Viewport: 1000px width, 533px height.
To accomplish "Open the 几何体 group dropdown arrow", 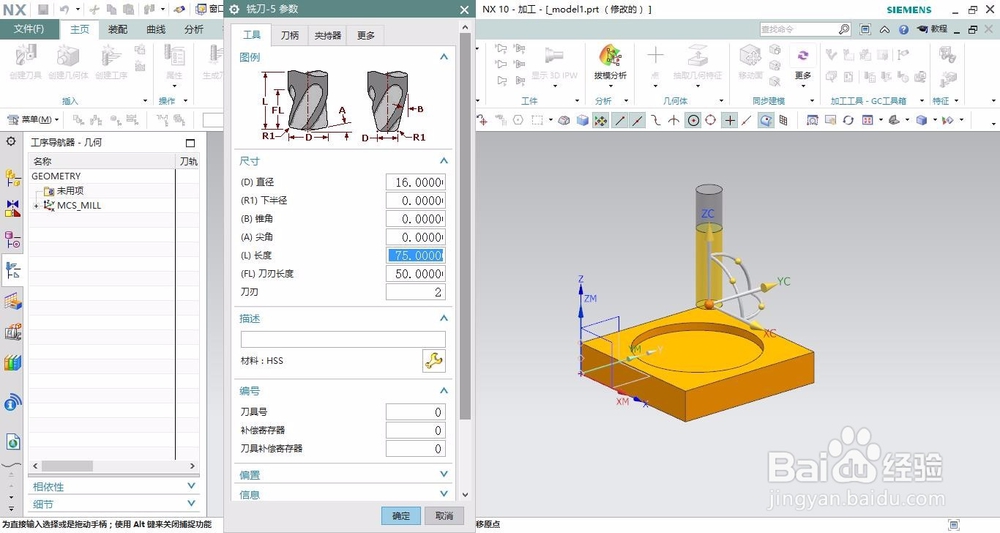I will coord(721,101).
